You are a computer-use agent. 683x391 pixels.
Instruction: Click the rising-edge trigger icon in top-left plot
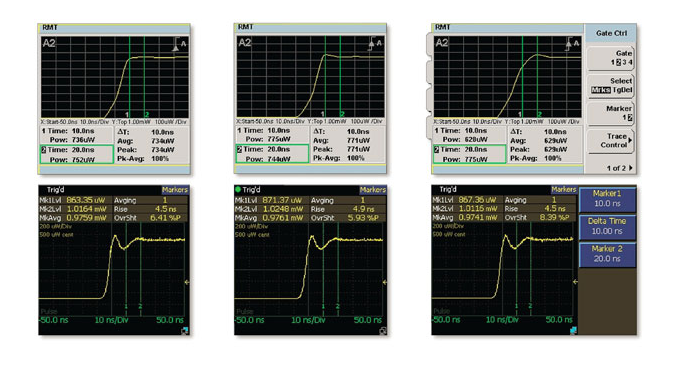179,44
